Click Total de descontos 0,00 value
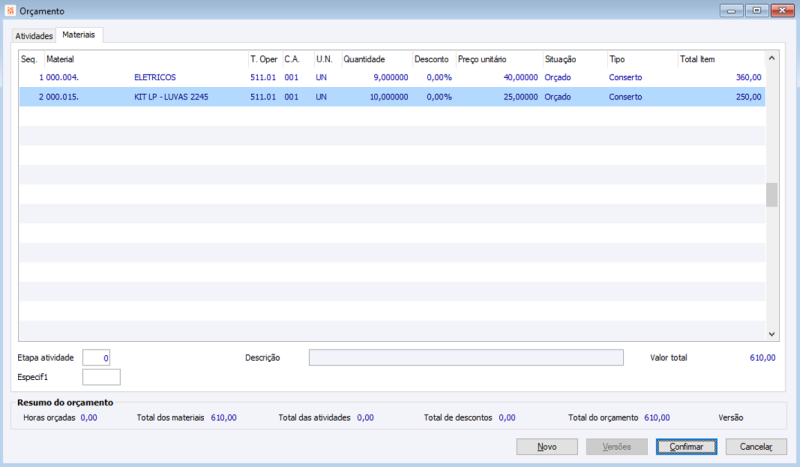Screen dimensions: 800x467 point(507,417)
